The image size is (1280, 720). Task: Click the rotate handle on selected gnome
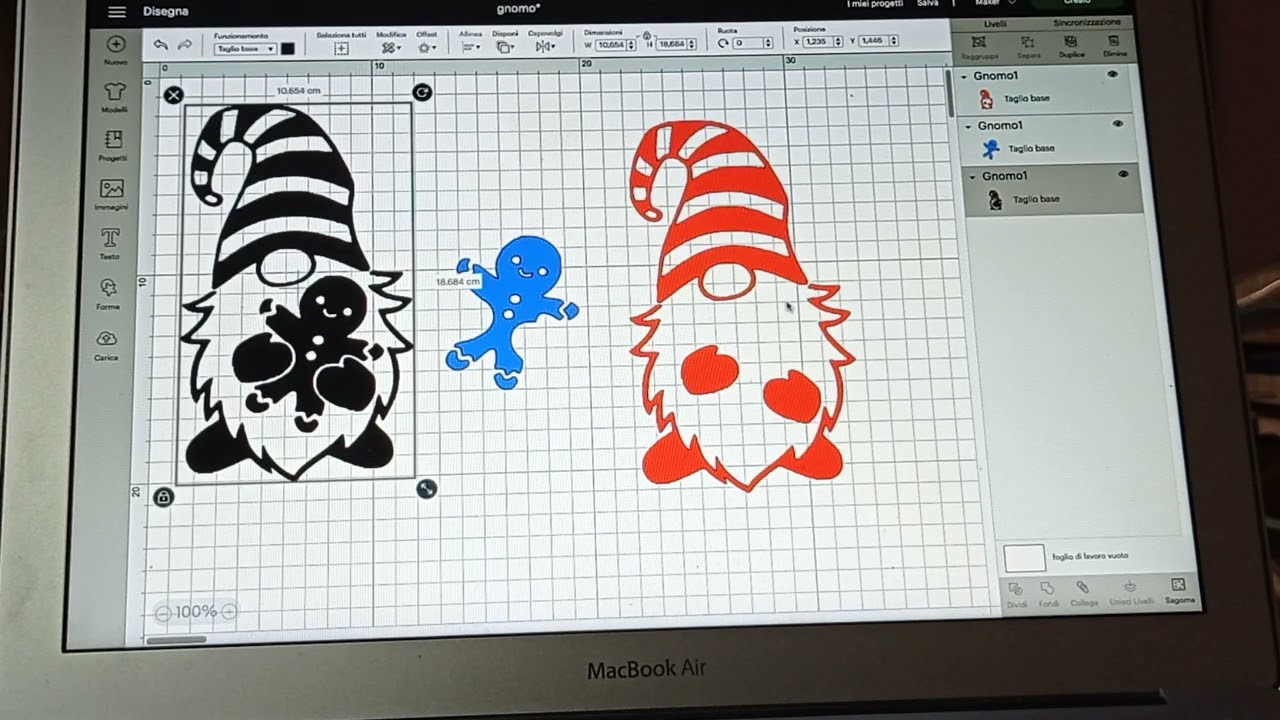(422, 93)
